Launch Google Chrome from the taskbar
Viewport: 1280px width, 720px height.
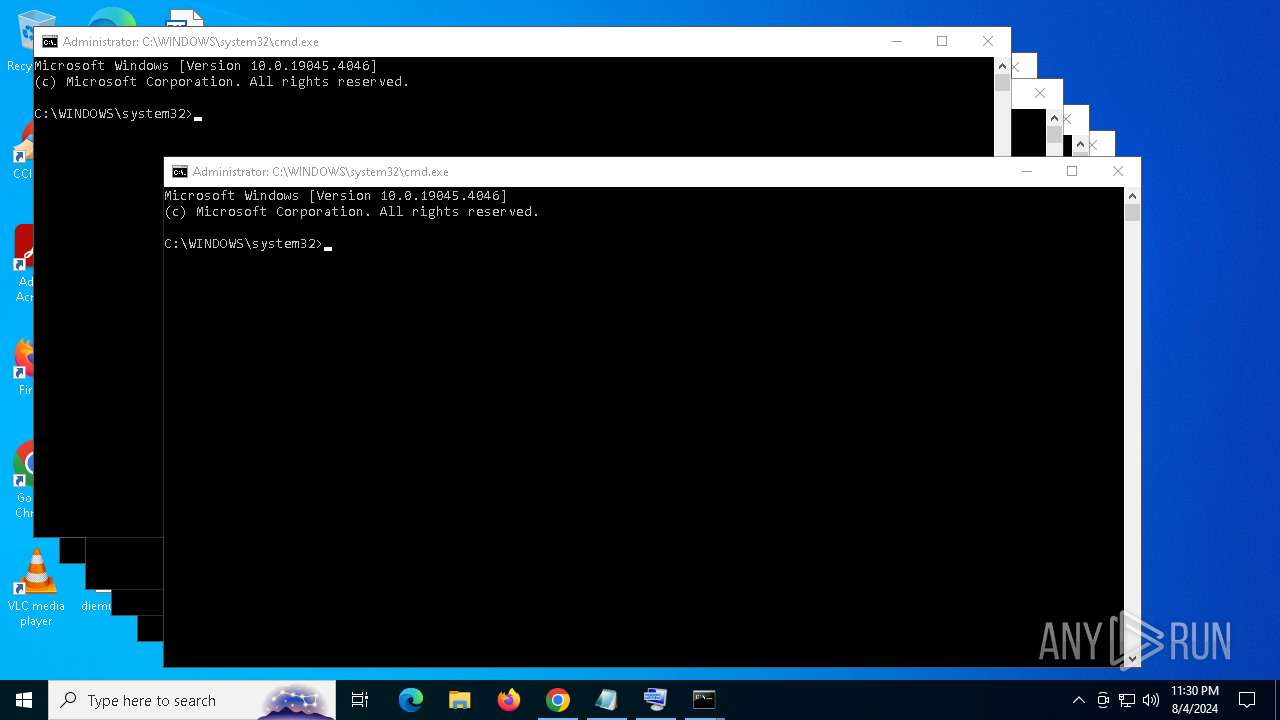coord(558,700)
